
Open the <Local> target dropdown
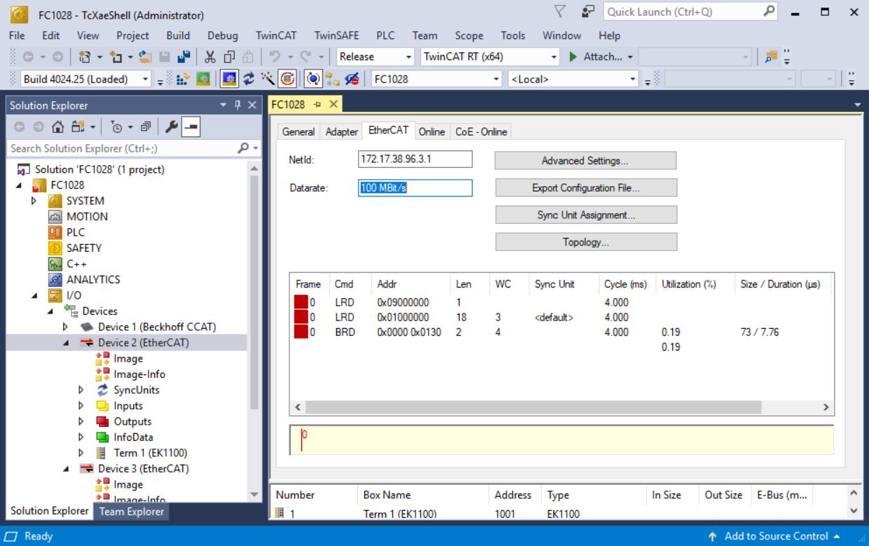click(632, 79)
